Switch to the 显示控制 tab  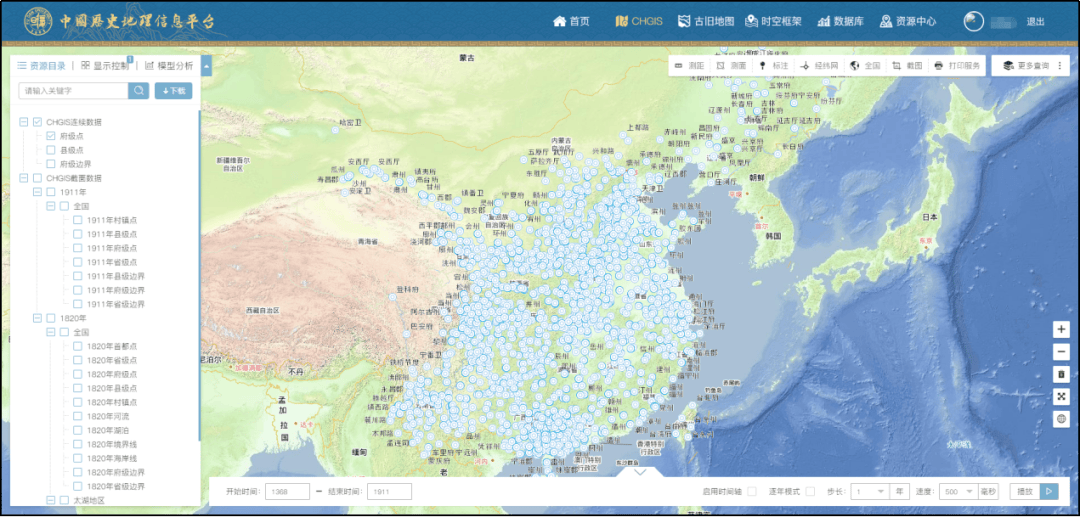click(105, 66)
